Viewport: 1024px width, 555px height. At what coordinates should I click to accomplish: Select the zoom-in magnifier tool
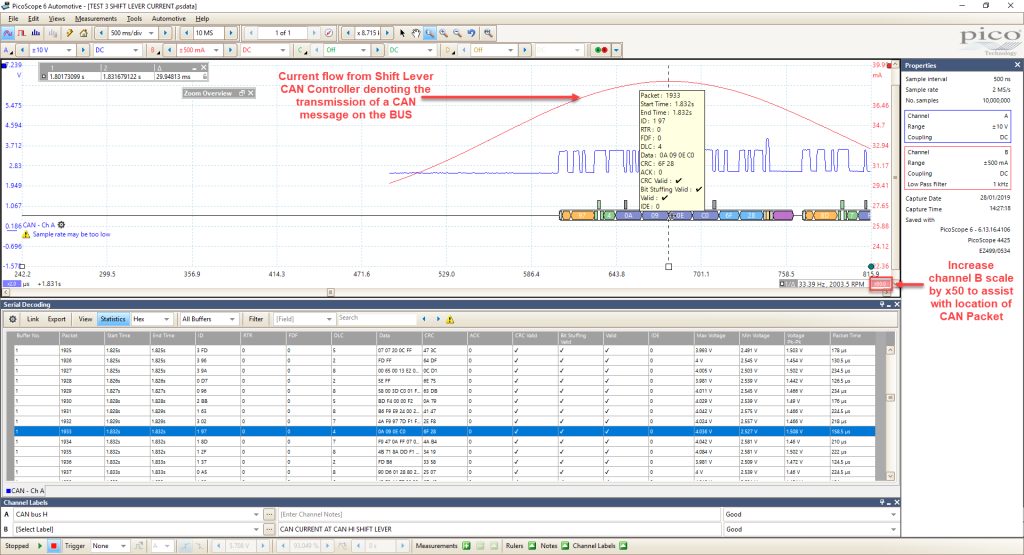(443, 33)
